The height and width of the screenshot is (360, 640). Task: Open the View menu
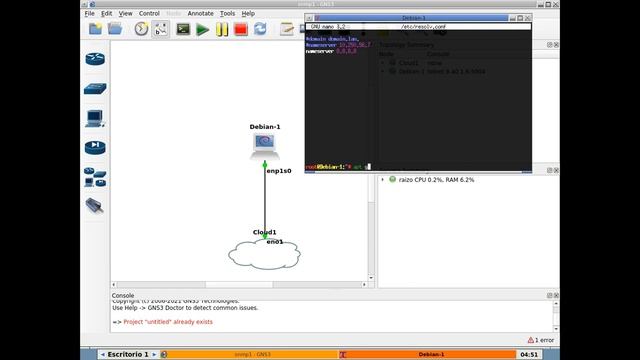(x=125, y=13)
